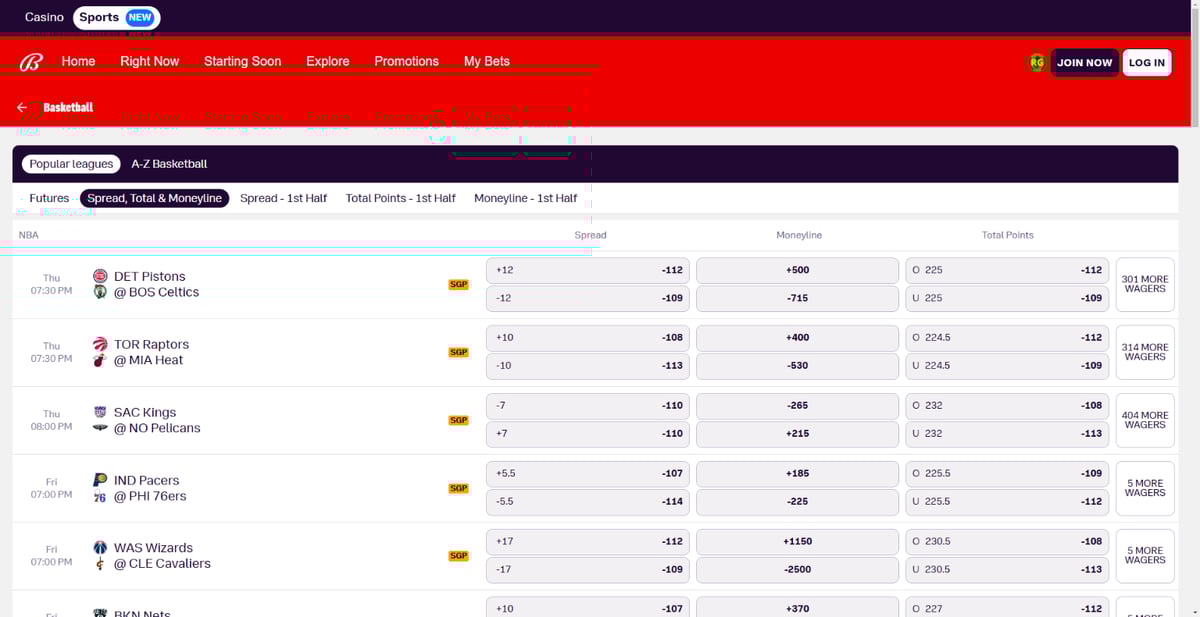Open 314 MORE WAGERS for Raptors game
Image resolution: width=1200 pixels, height=617 pixels.
point(1145,352)
